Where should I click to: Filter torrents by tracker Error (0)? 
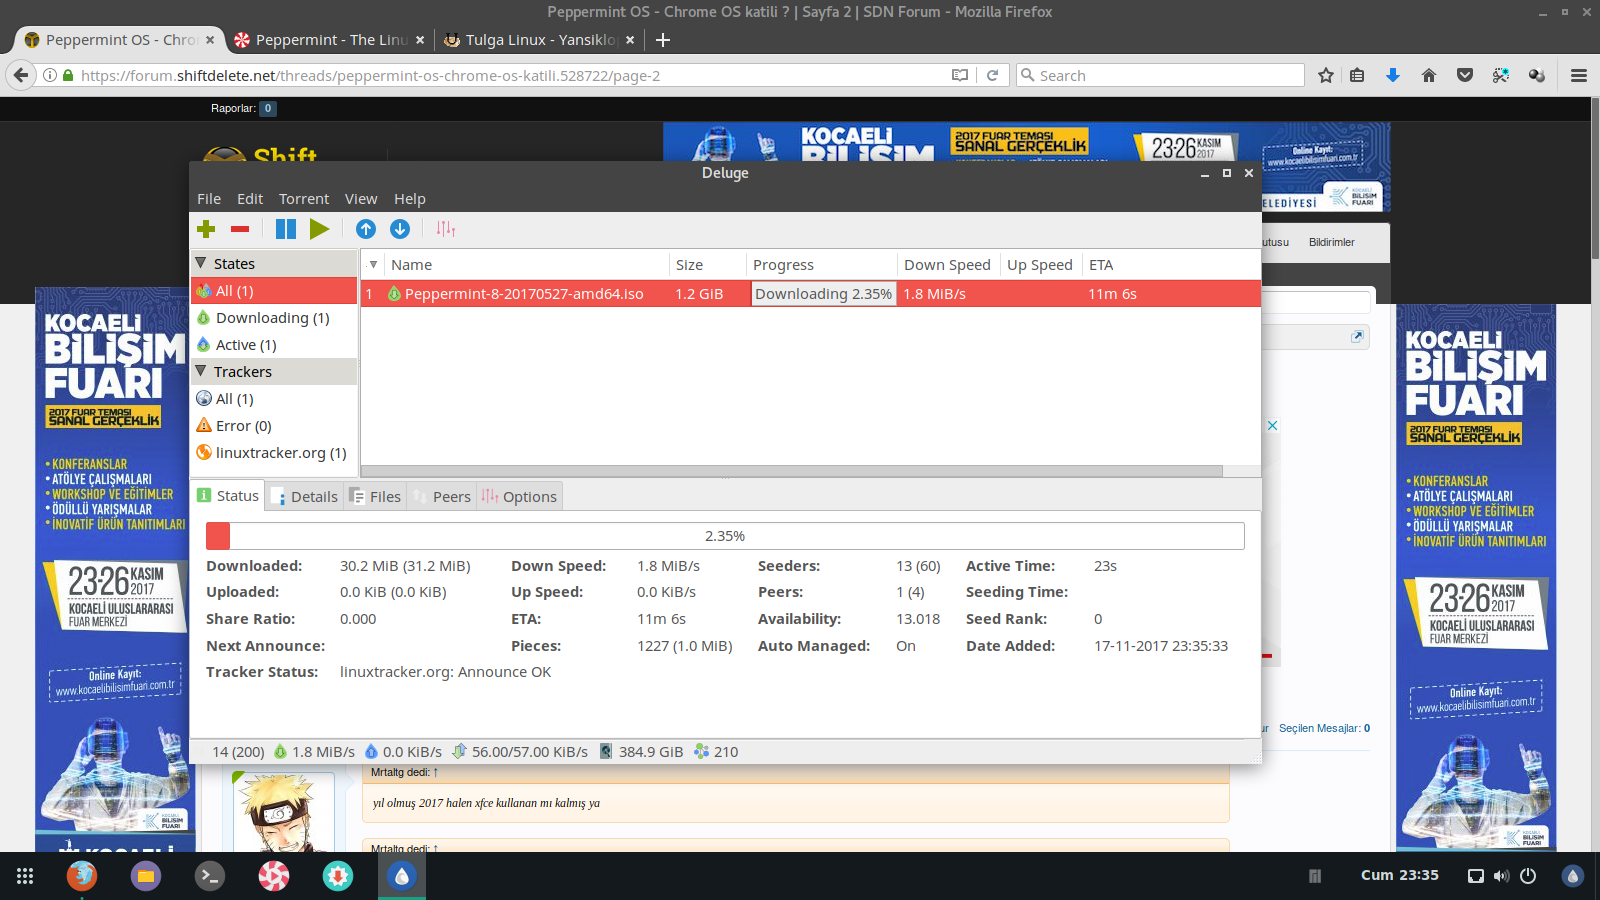(274, 426)
